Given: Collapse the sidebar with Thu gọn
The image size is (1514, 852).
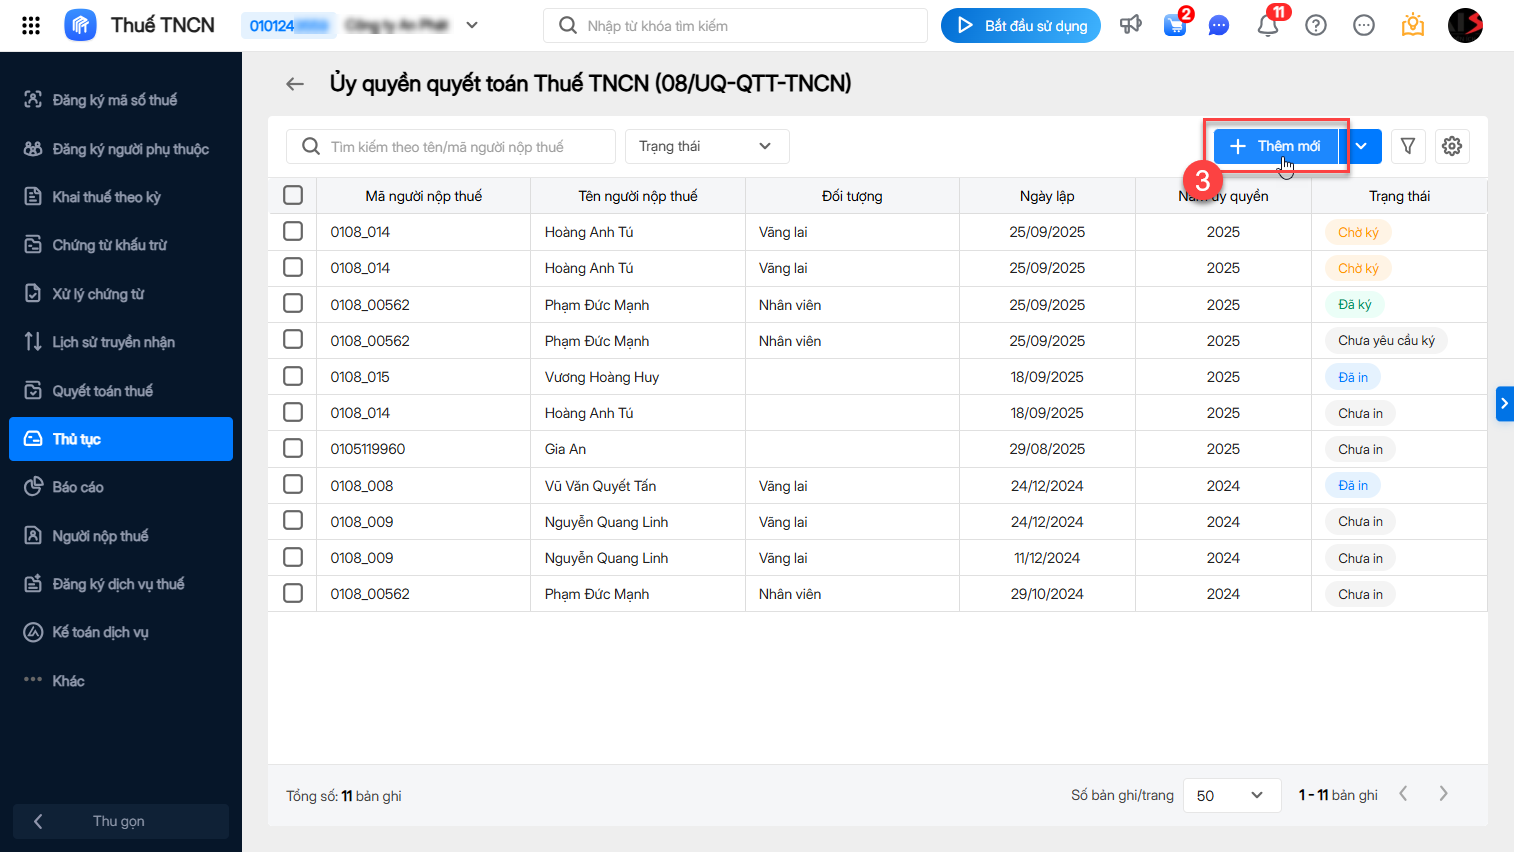Looking at the screenshot, I should [121, 821].
